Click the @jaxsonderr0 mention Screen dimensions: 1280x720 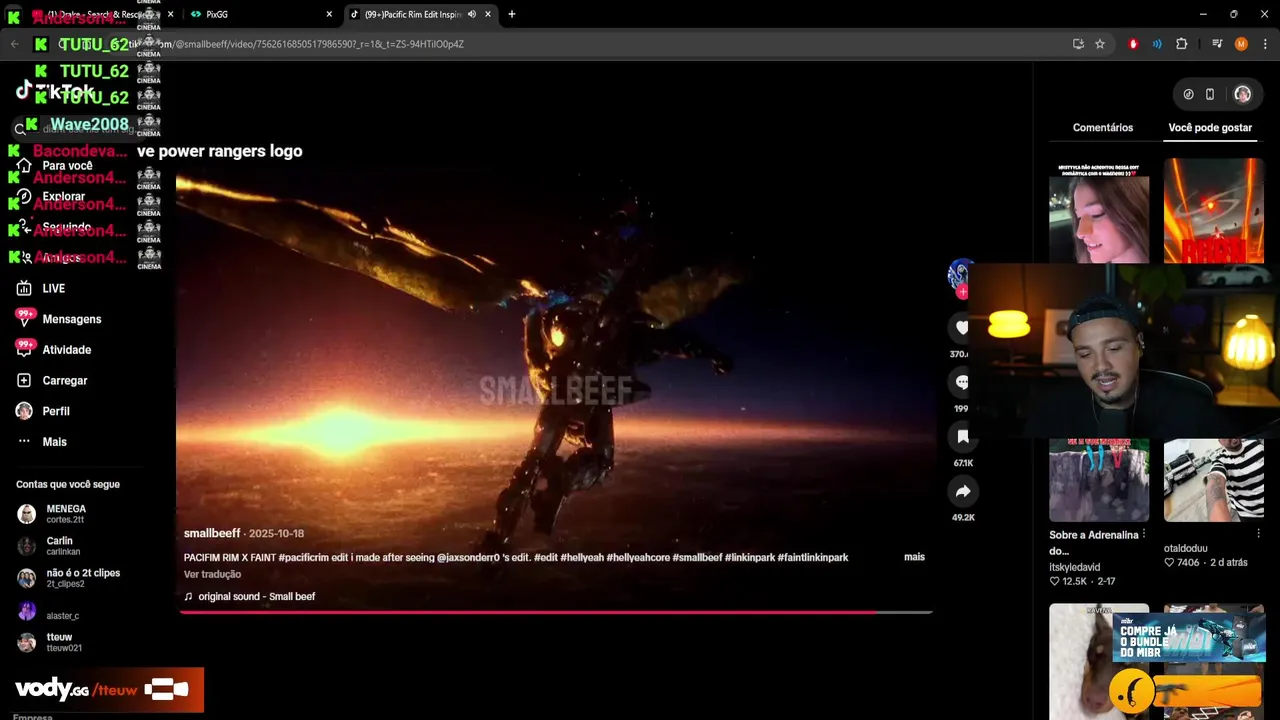[x=468, y=557]
